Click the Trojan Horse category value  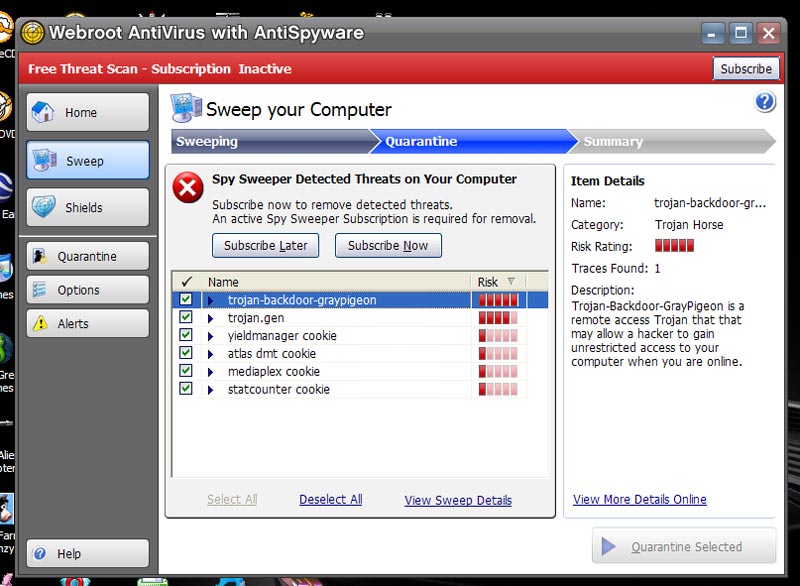pos(689,224)
